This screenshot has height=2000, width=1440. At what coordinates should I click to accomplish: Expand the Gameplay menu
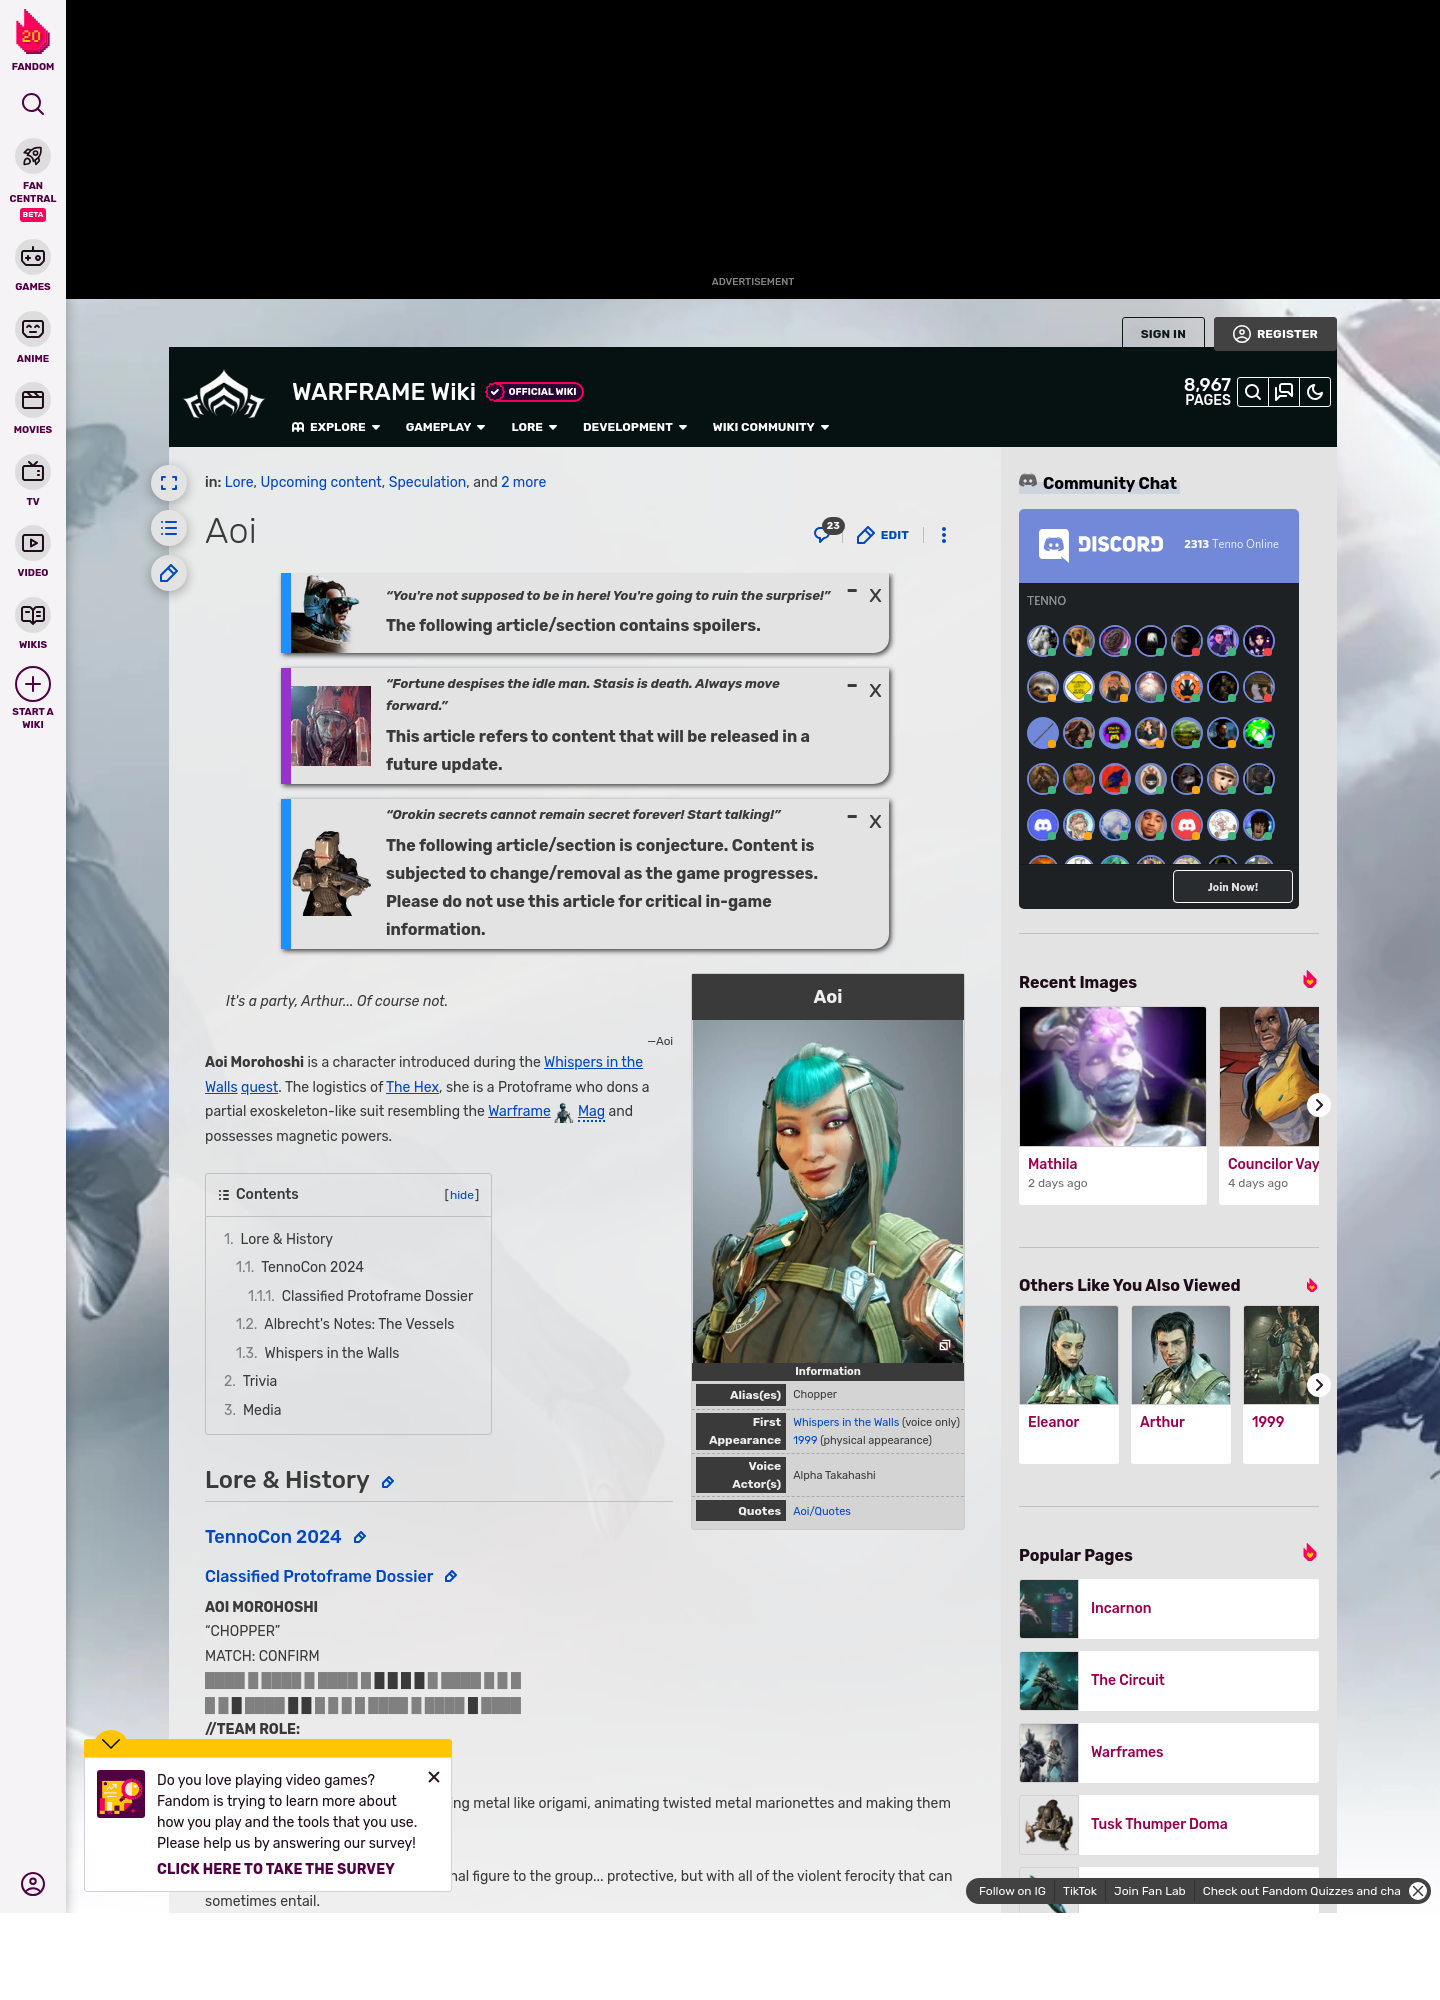click(x=445, y=427)
